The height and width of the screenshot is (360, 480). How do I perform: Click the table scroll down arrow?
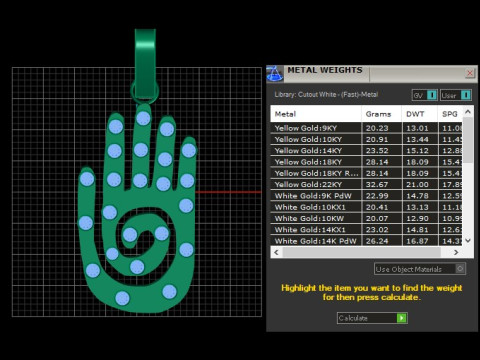click(468, 240)
